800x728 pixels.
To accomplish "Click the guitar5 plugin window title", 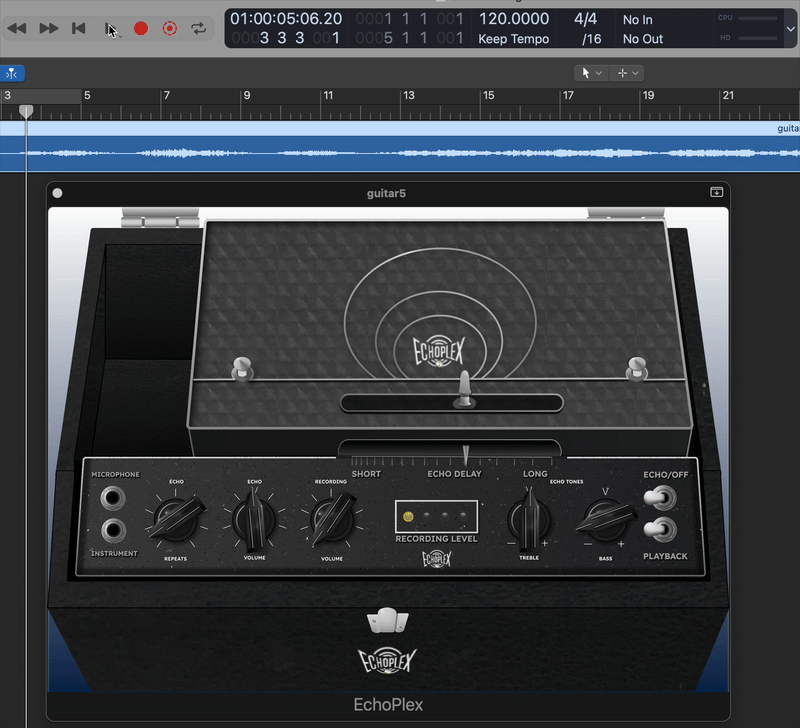I will [386, 193].
